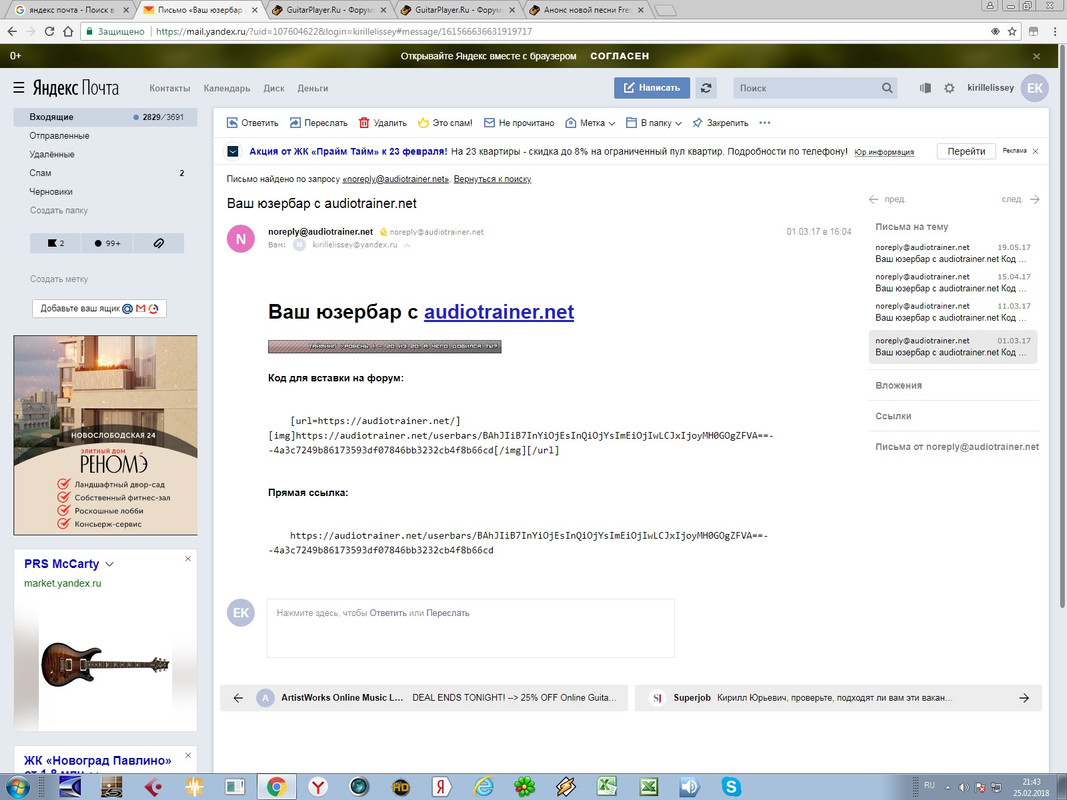Click the refresh mail icon
The image size is (1067, 800).
(x=706, y=88)
